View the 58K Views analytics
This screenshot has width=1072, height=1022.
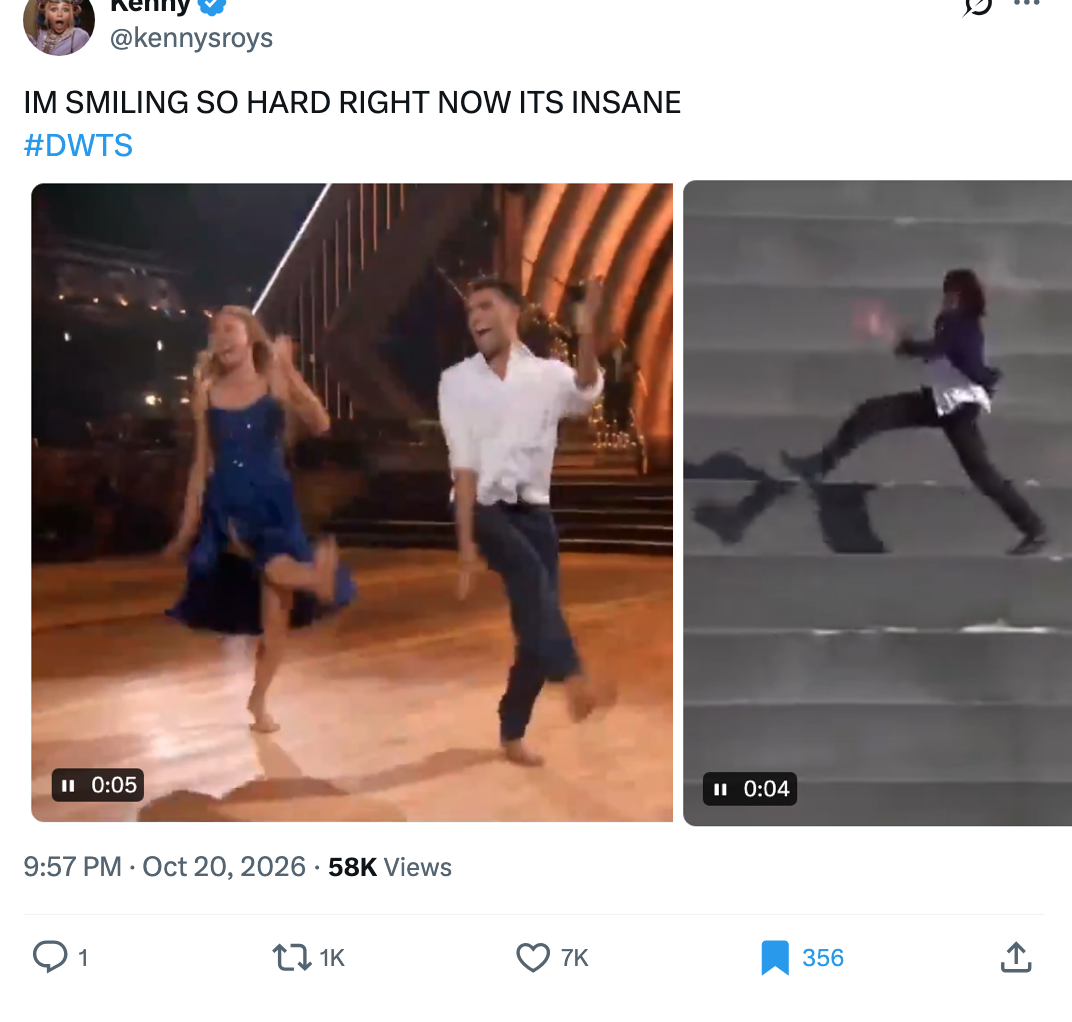[x=390, y=867]
